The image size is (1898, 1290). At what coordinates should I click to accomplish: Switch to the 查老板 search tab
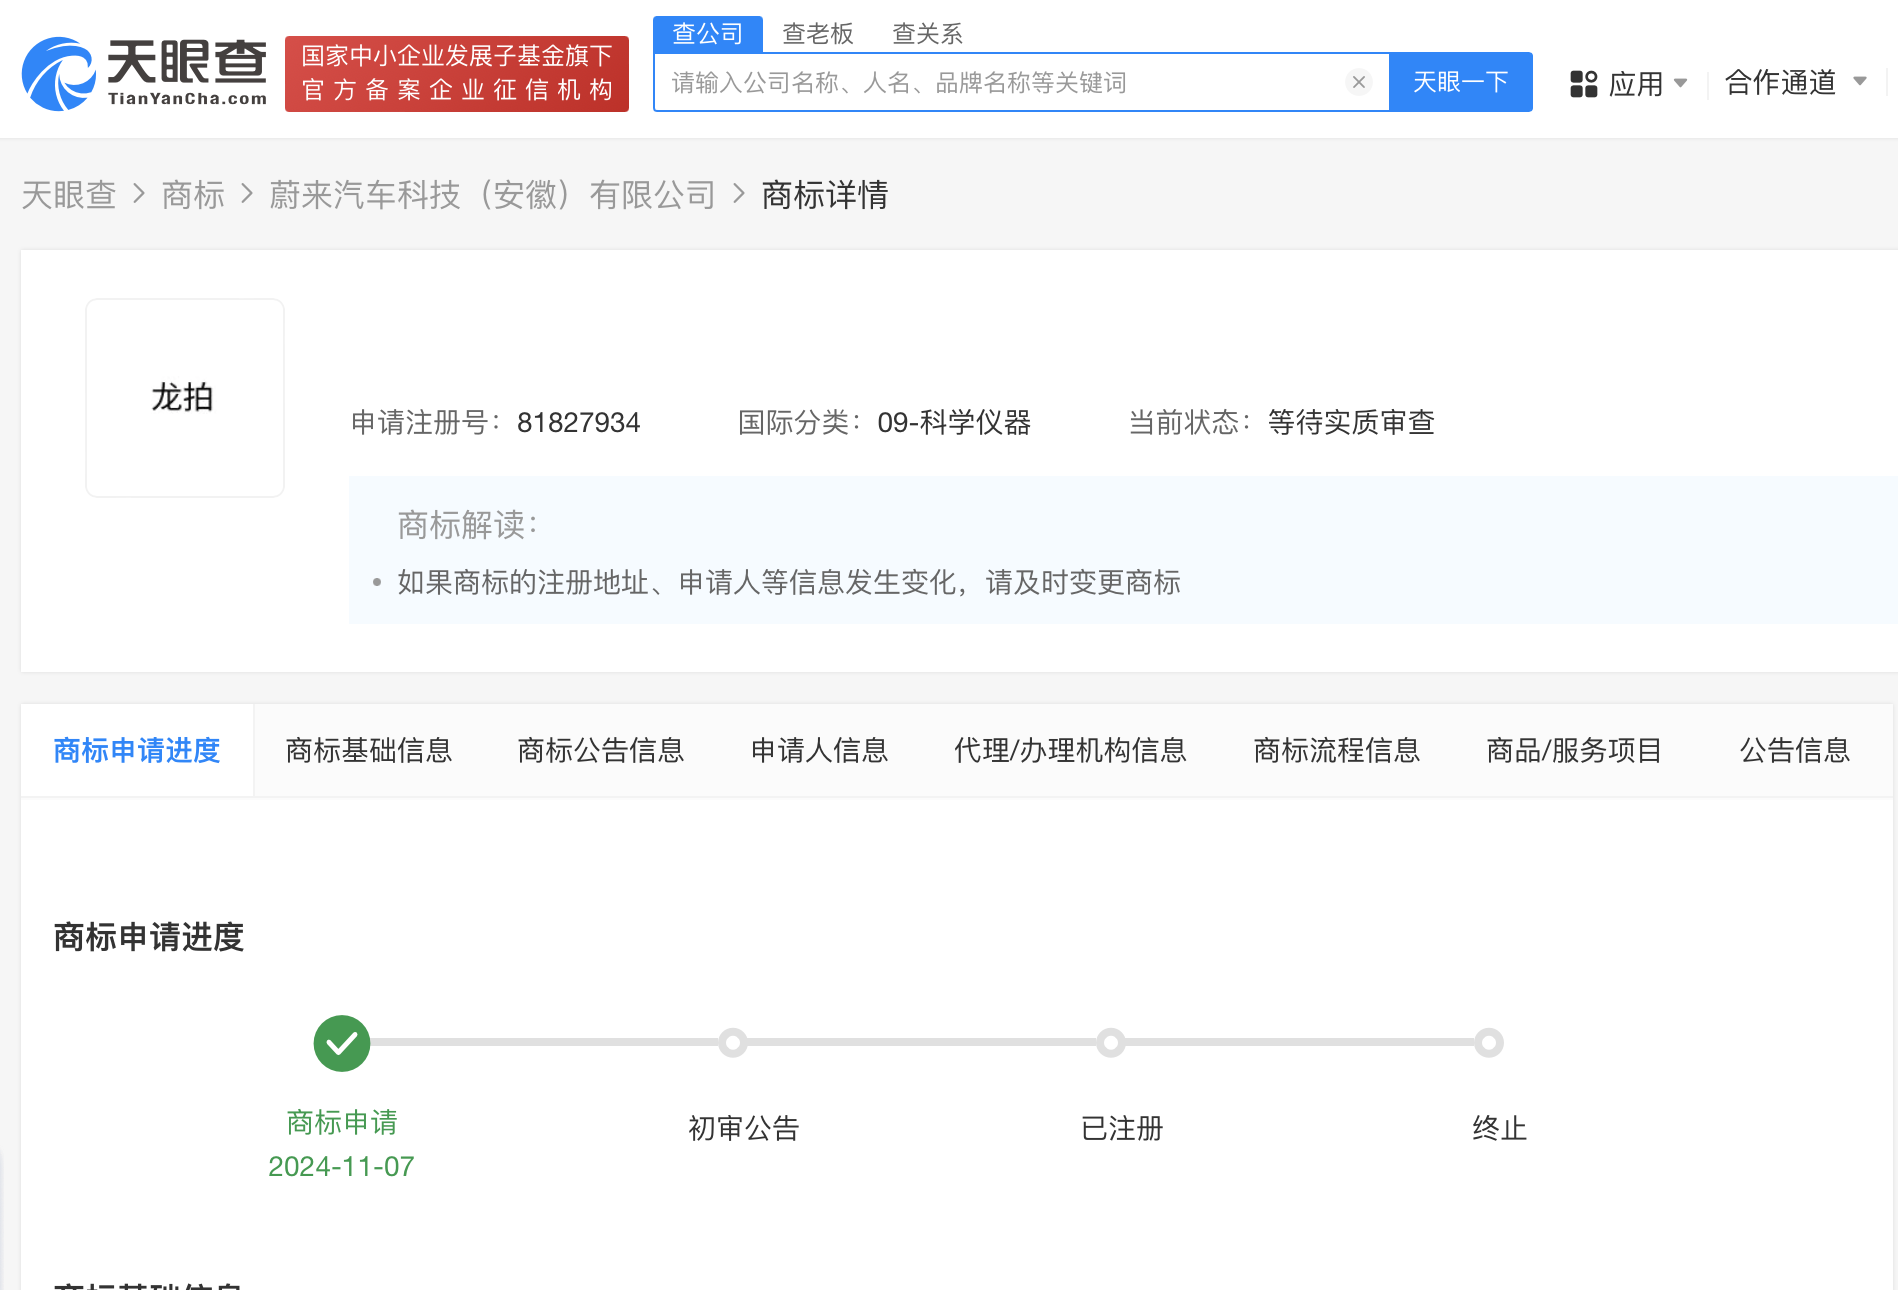tap(817, 34)
